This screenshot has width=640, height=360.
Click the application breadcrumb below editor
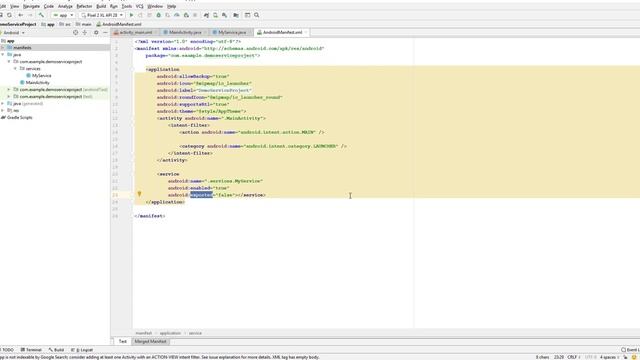click(x=170, y=333)
